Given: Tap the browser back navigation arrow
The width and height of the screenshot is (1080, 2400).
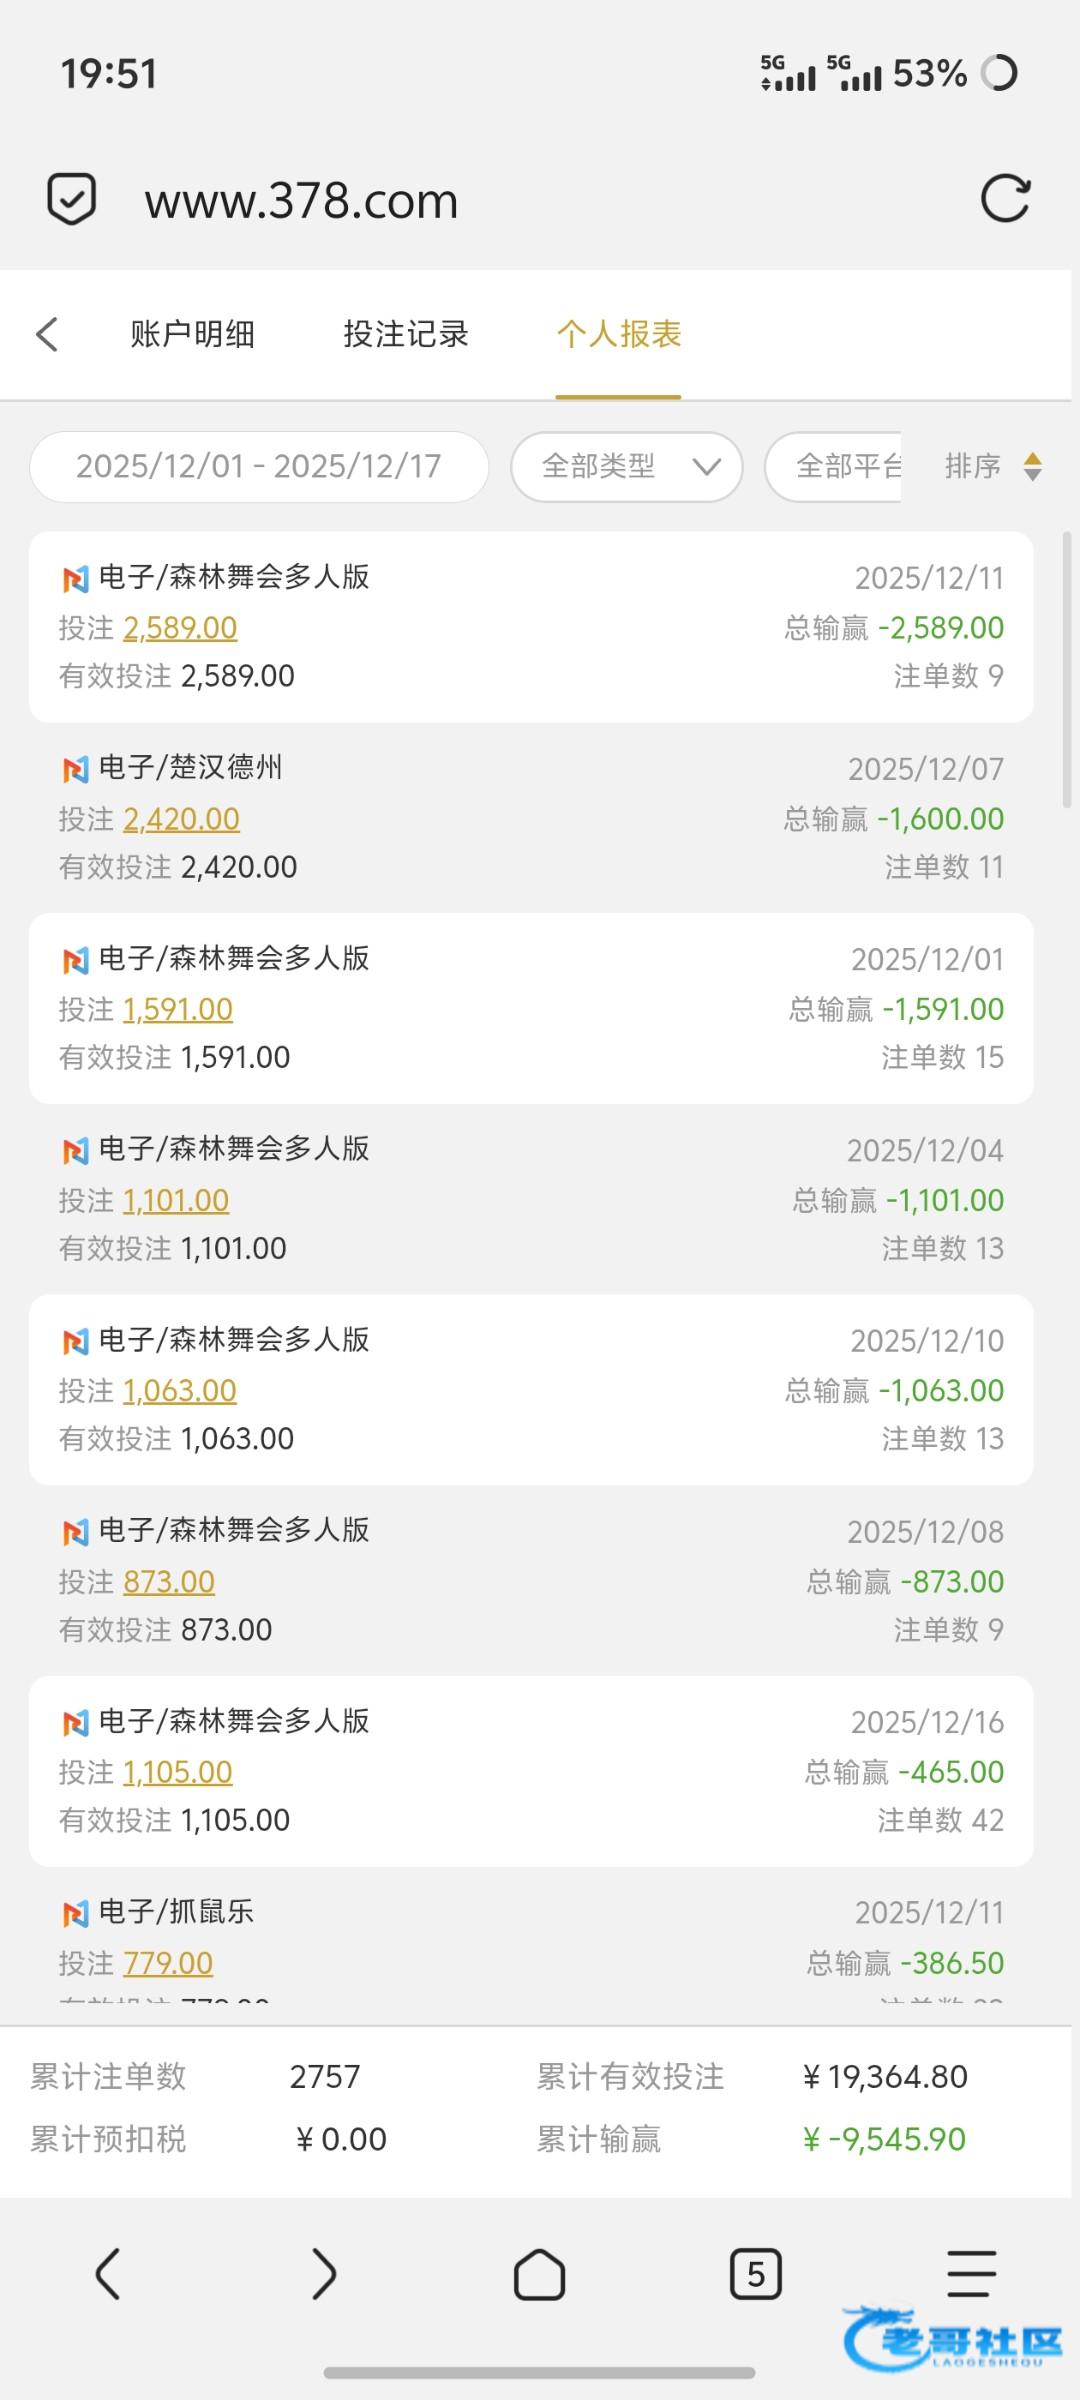Looking at the screenshot, I should click(x=108, y=2274).
